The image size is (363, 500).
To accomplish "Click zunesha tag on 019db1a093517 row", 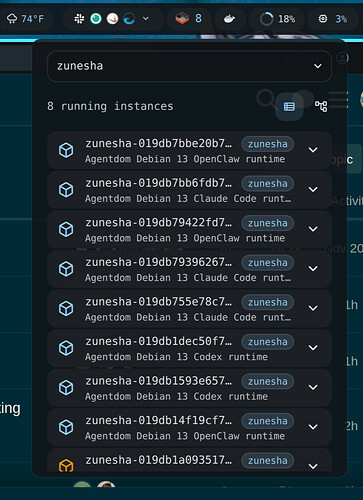I will [x=268, y=460].
